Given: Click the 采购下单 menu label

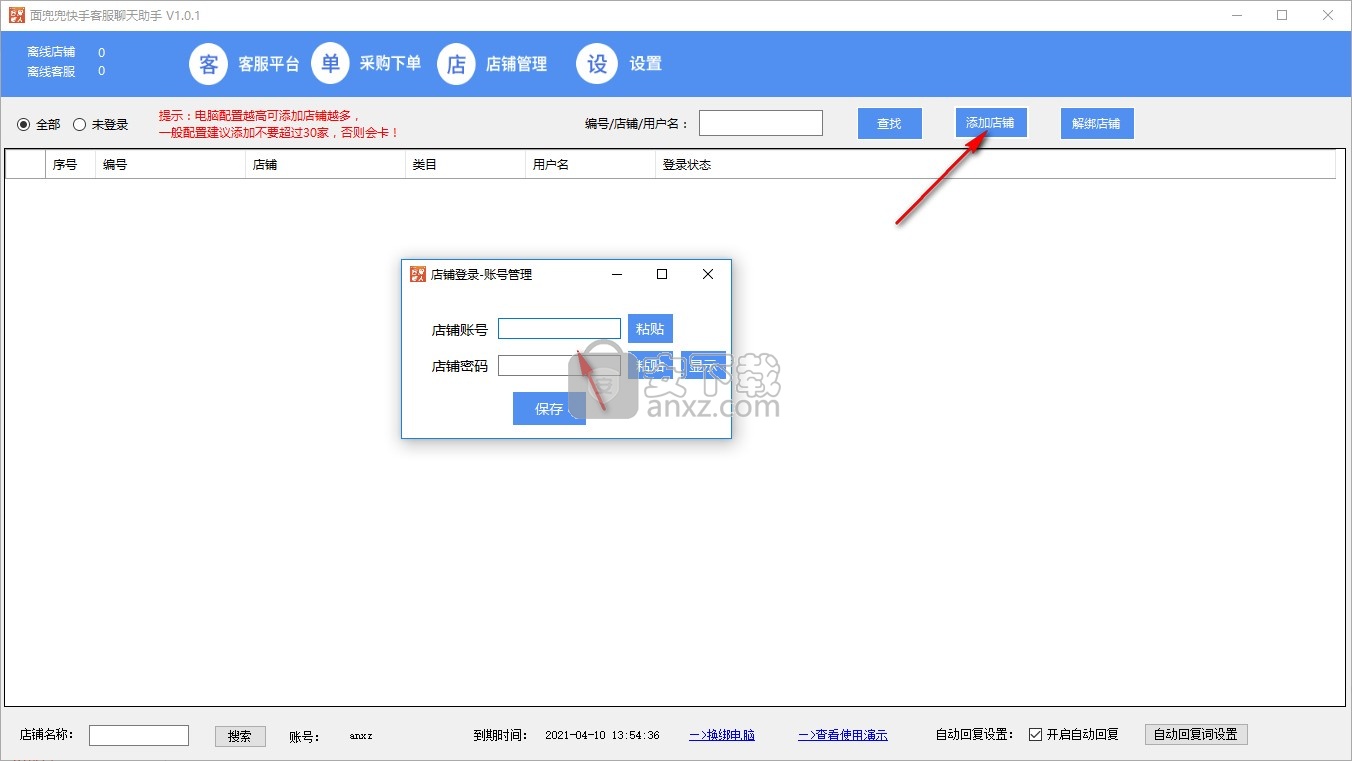Looking at the screenshot, I should point(391,63).
